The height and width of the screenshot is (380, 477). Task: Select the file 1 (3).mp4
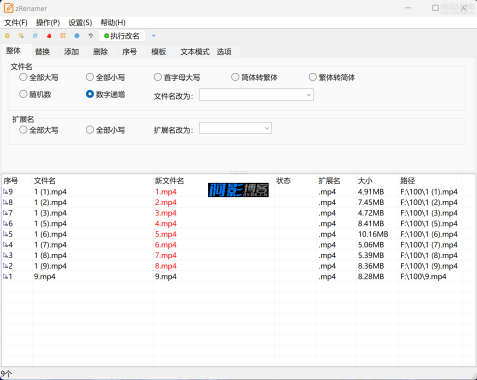50,213
